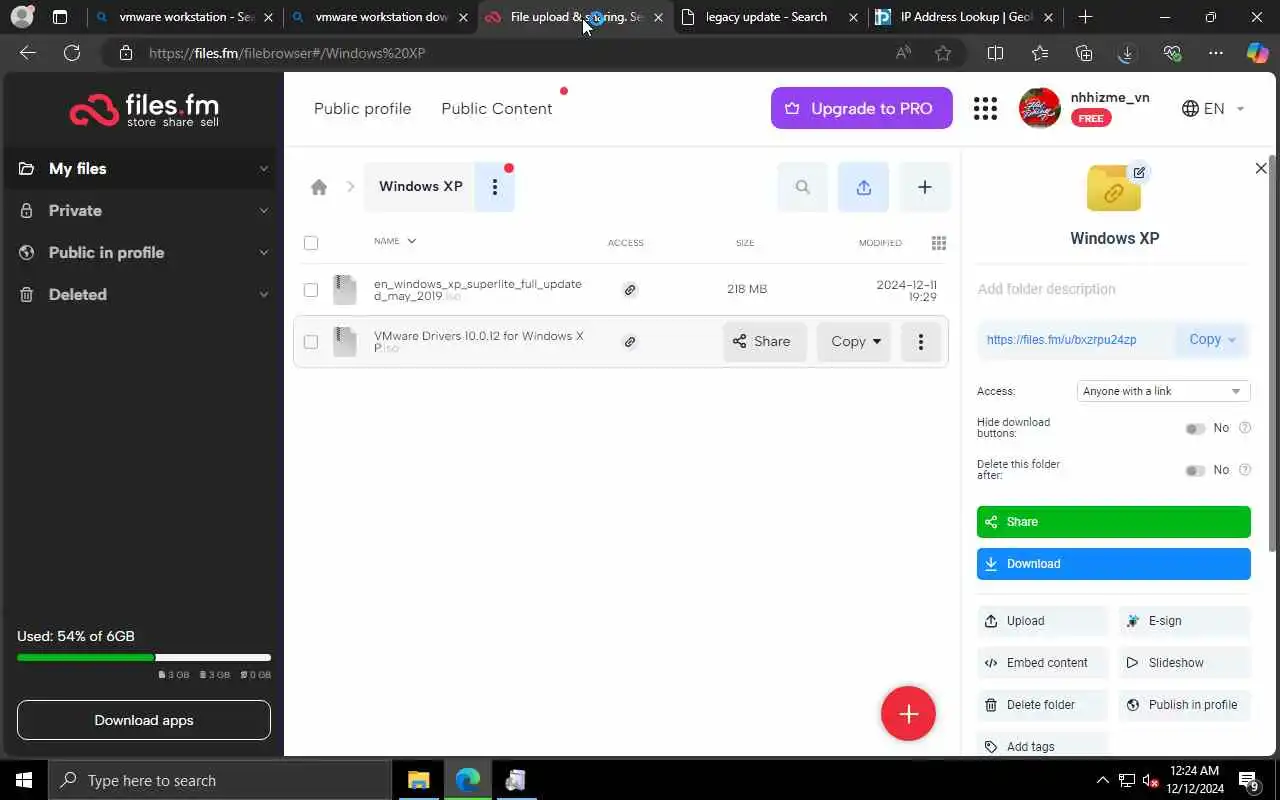Open Windows XP folder options three-dot menu
The image size is (1280, 800).
(494, 187)
